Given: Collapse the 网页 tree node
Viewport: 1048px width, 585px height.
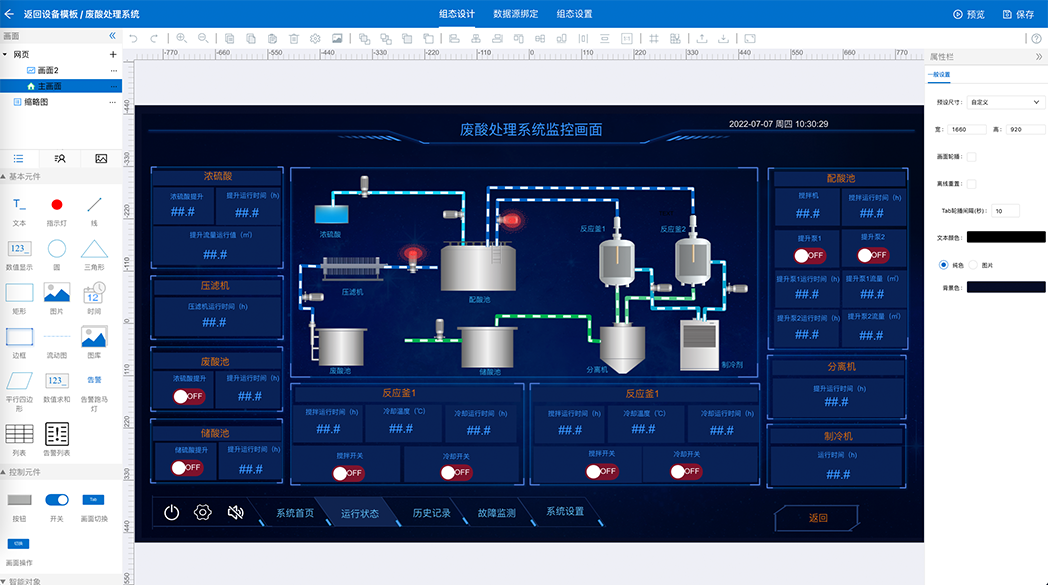Looking at the screenshot, I should coord(6,54).
